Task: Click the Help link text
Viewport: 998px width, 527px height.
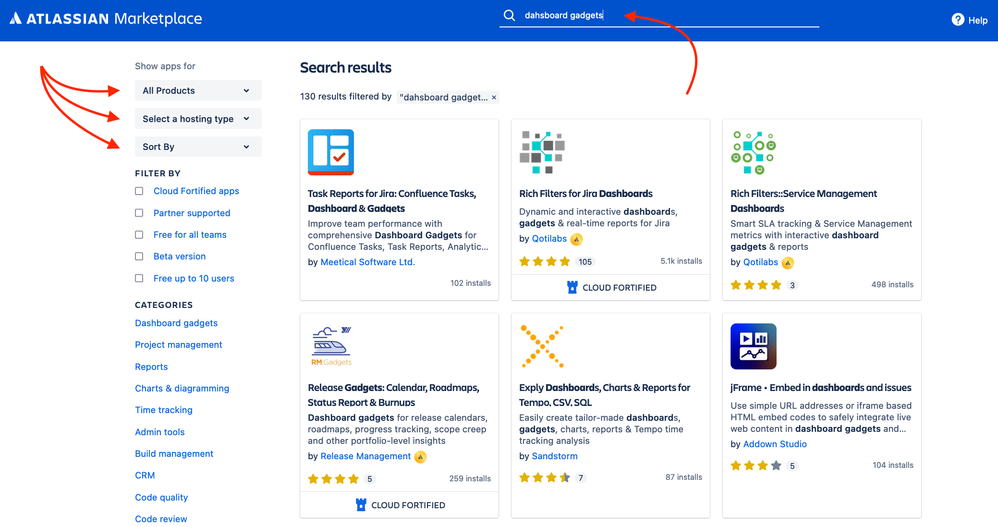Action: pyautogui.click(x=978, y=20)
